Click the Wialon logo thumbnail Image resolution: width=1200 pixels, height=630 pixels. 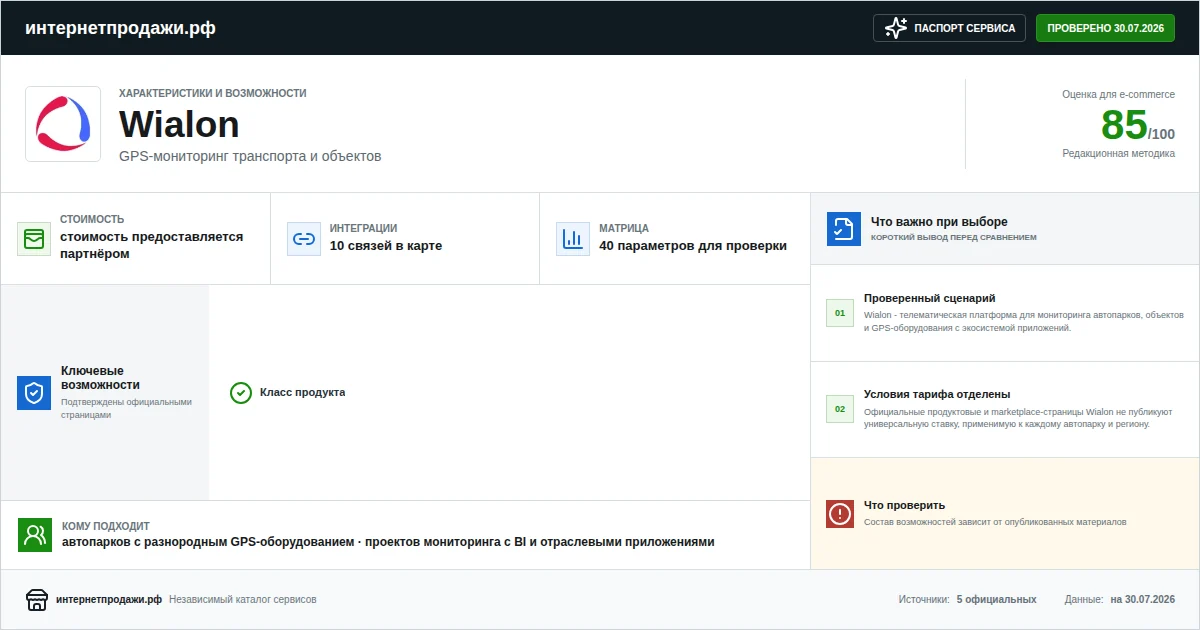pos(63,124)
